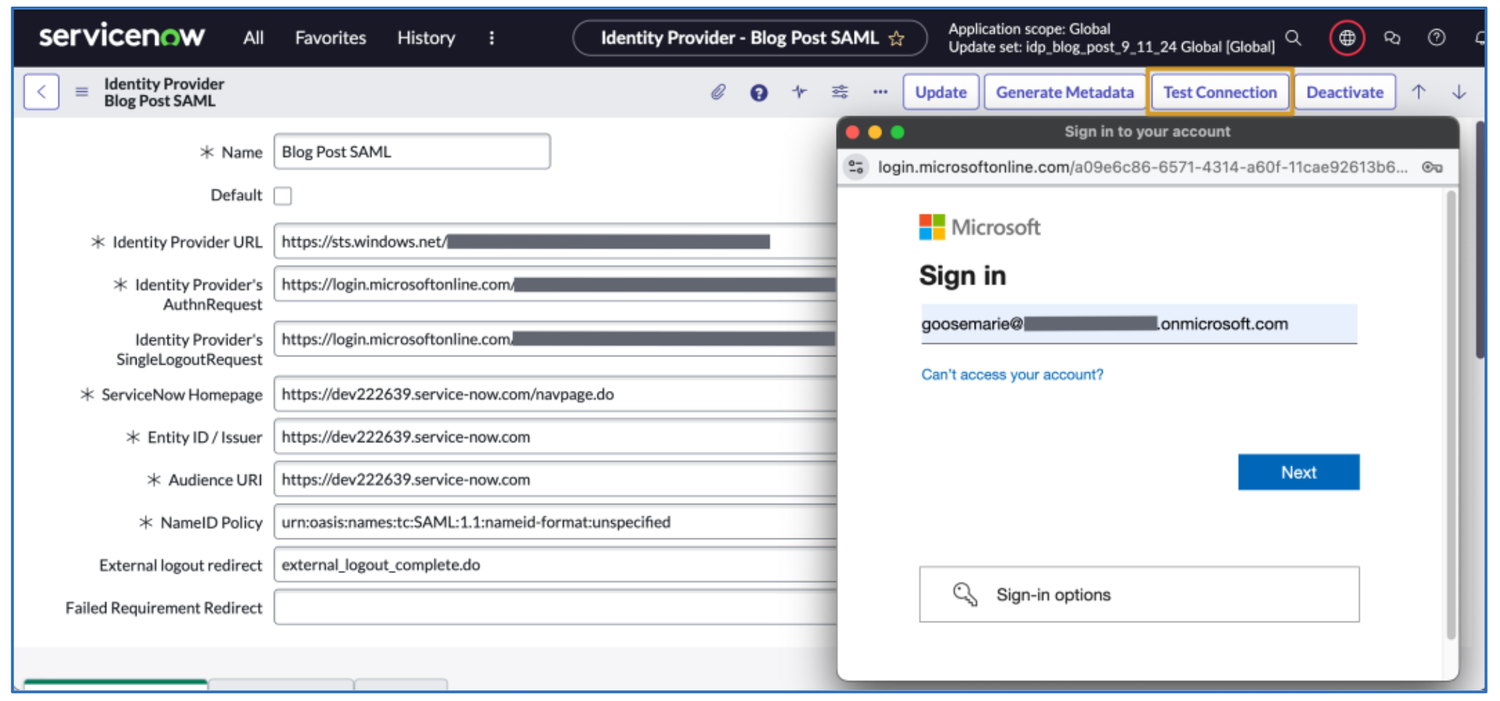Open the History menu
This screenshot has width=1500, height=701.
point(426,38)
